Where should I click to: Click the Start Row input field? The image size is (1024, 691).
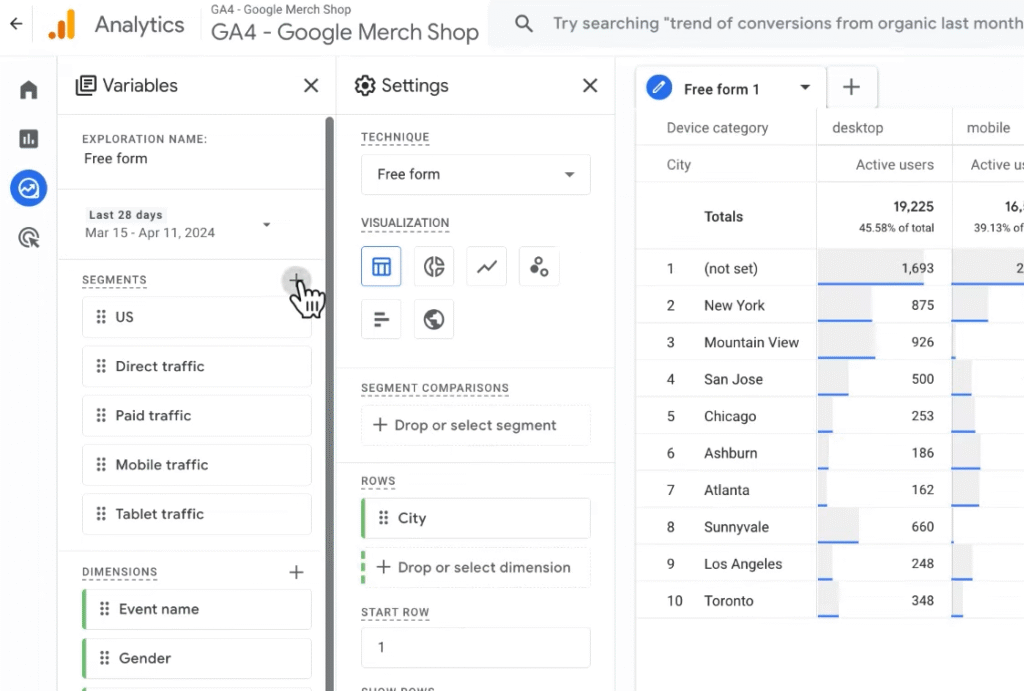[x=475, y=647]
